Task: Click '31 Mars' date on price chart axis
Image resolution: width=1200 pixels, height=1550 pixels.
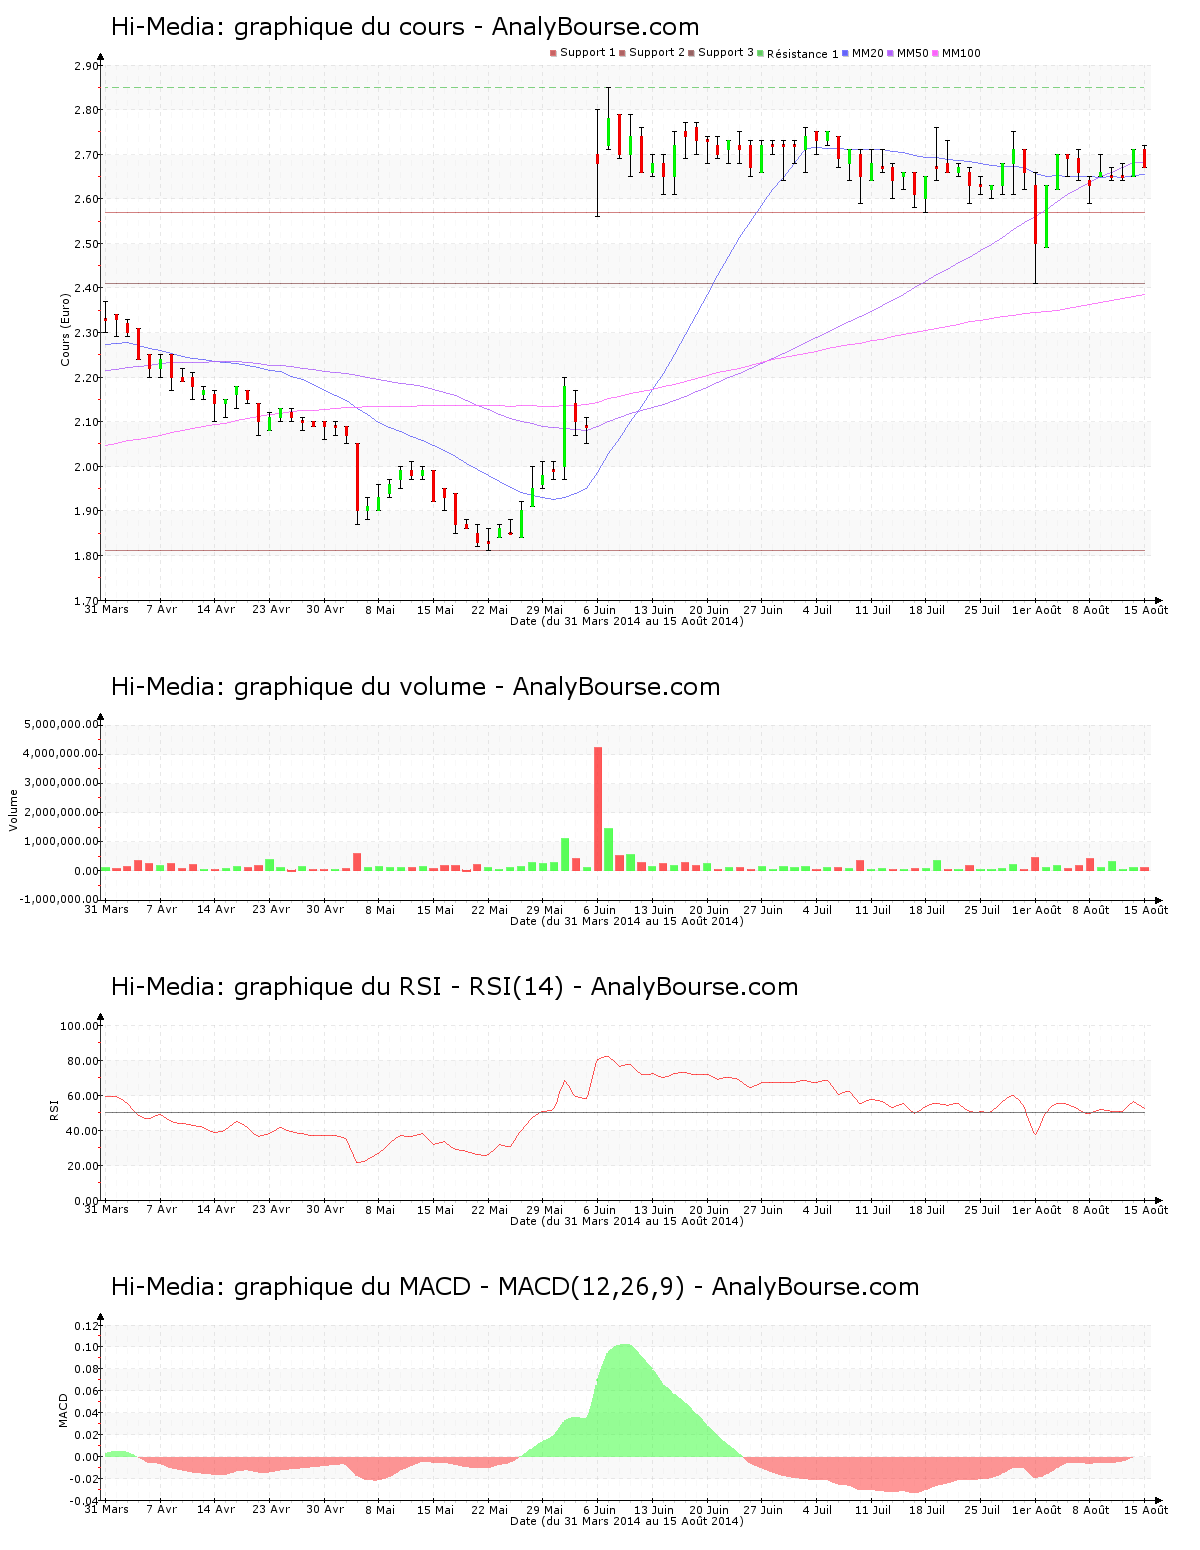Action: tap(106, 610)
